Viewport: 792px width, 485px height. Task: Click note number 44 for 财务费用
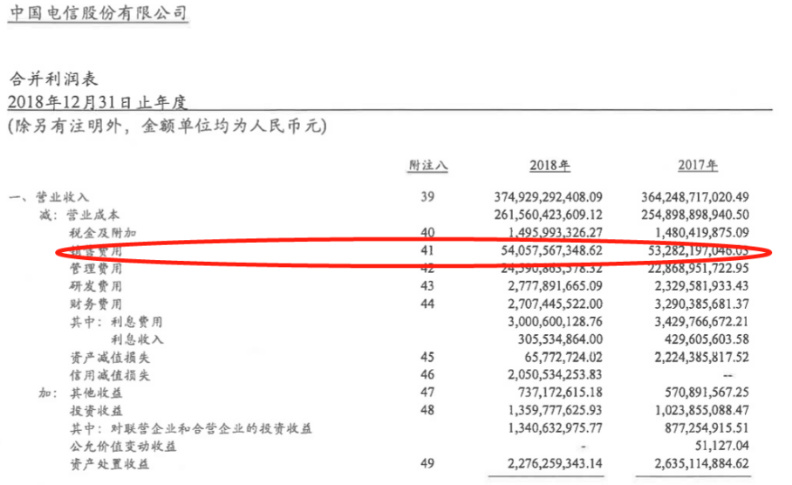[x=427, y=304]
